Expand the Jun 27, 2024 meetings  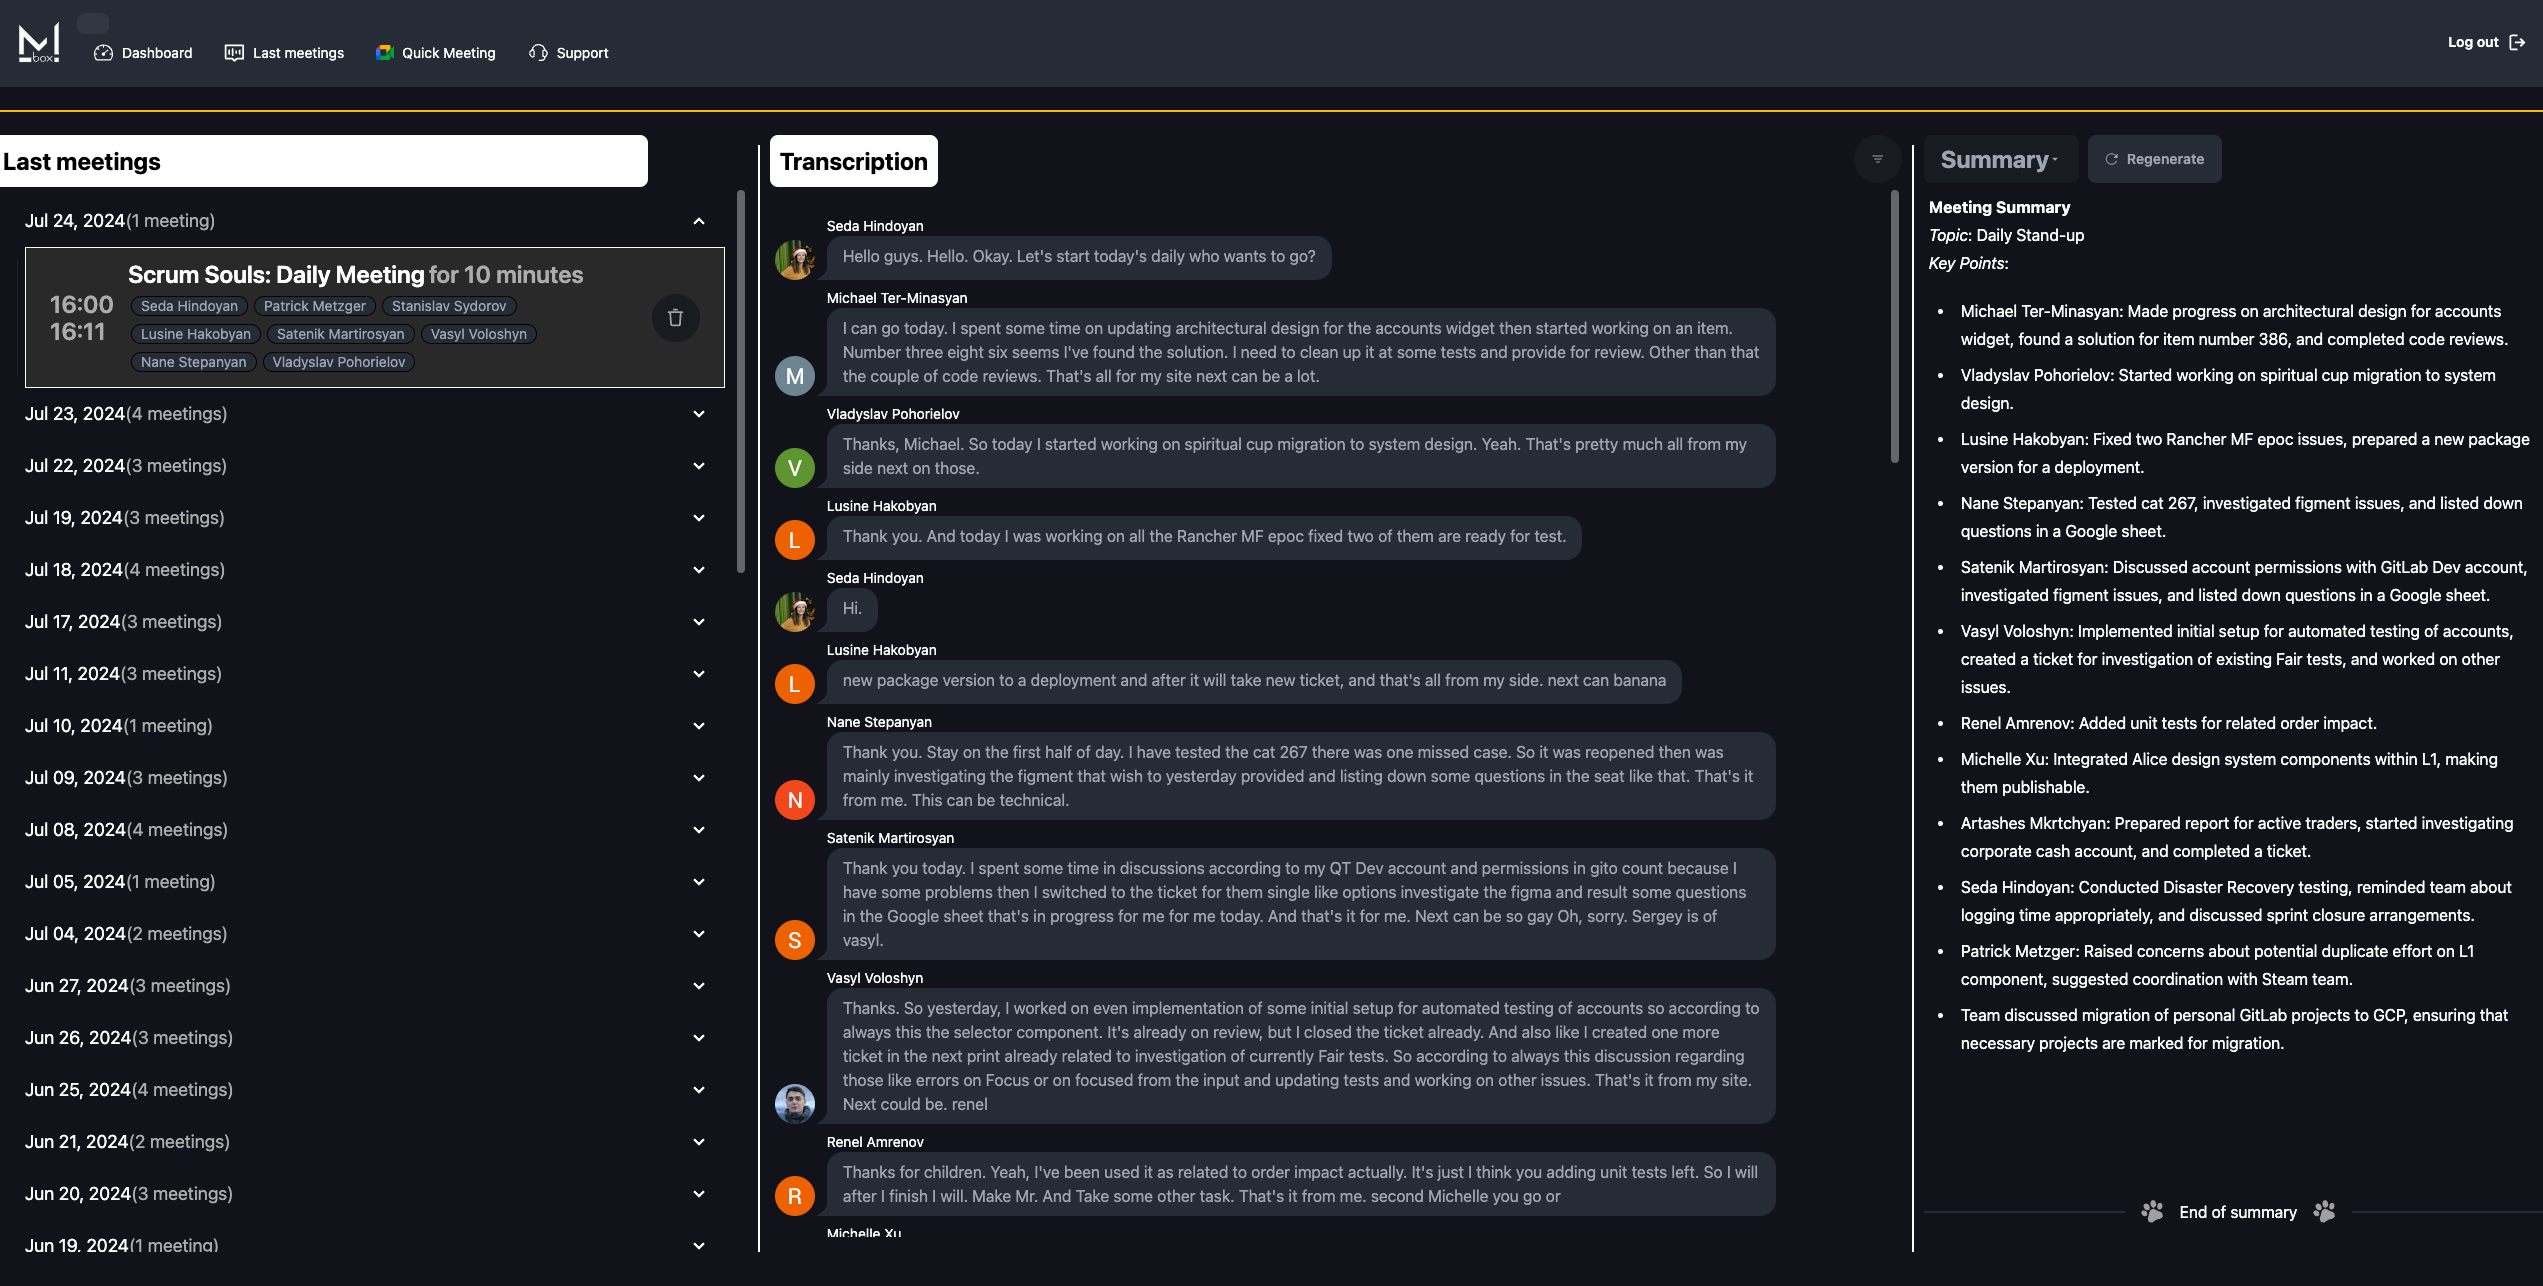pyautogui.click(x=699, y=986)
